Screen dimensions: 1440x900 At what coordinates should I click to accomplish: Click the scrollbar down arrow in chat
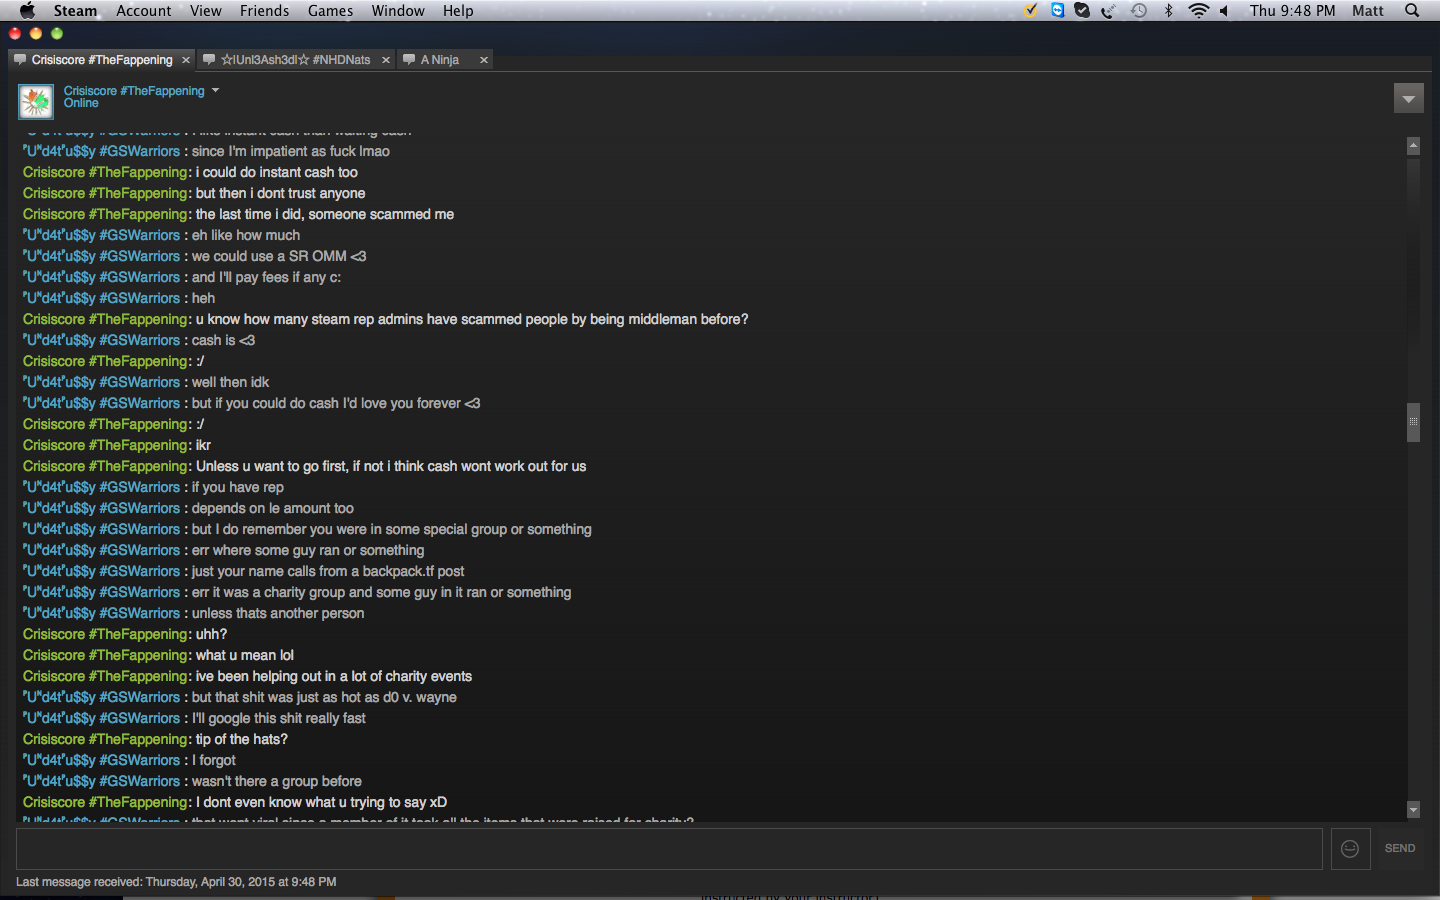(1413, 809)
